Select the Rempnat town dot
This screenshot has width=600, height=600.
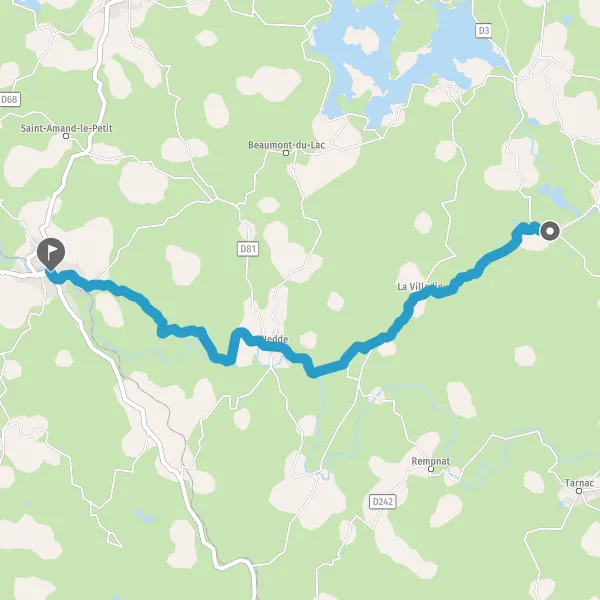(431, 469)
